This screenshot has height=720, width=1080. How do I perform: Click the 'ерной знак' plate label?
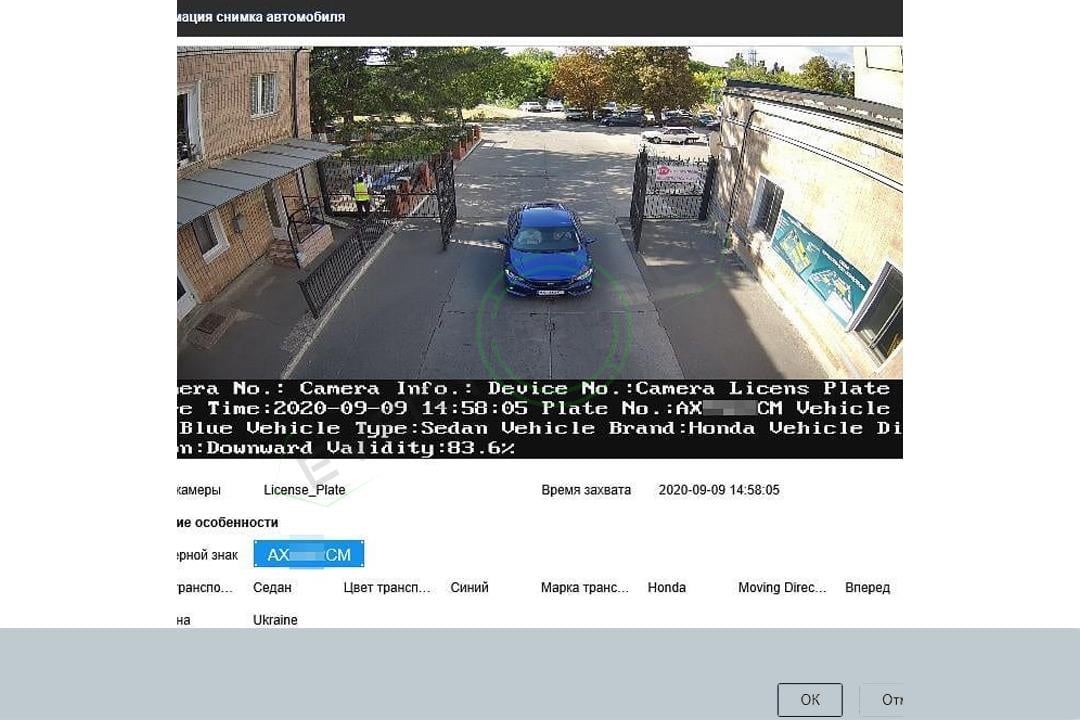[207, 555]
